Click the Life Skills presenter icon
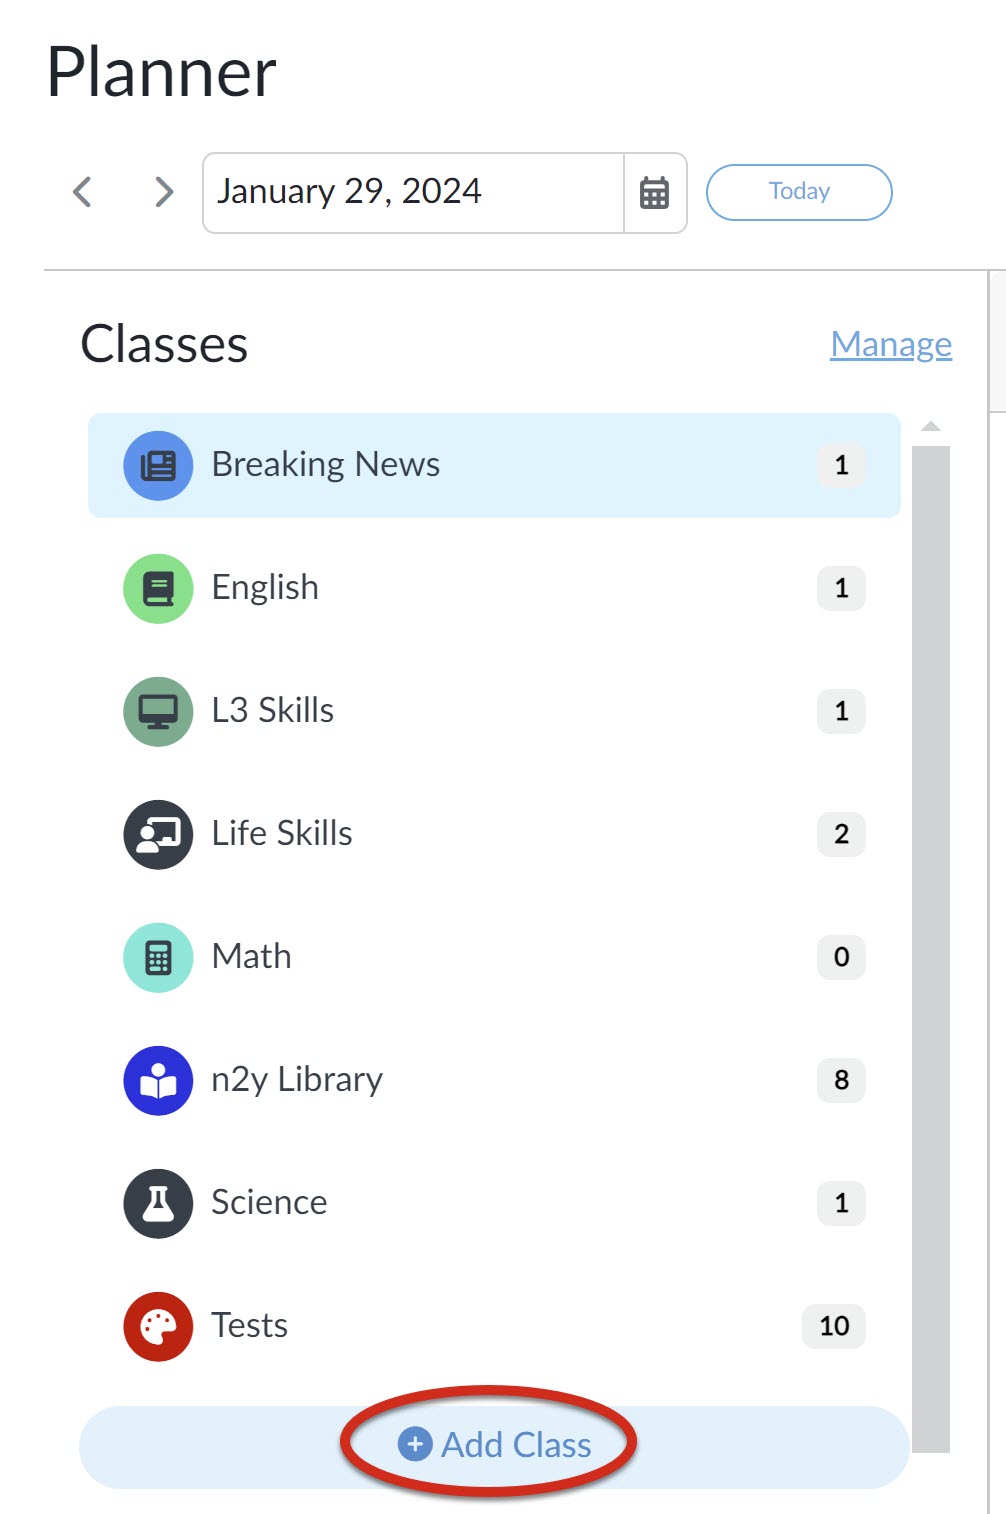Viewport: 1006px width, 1514px height. [158, 834]
